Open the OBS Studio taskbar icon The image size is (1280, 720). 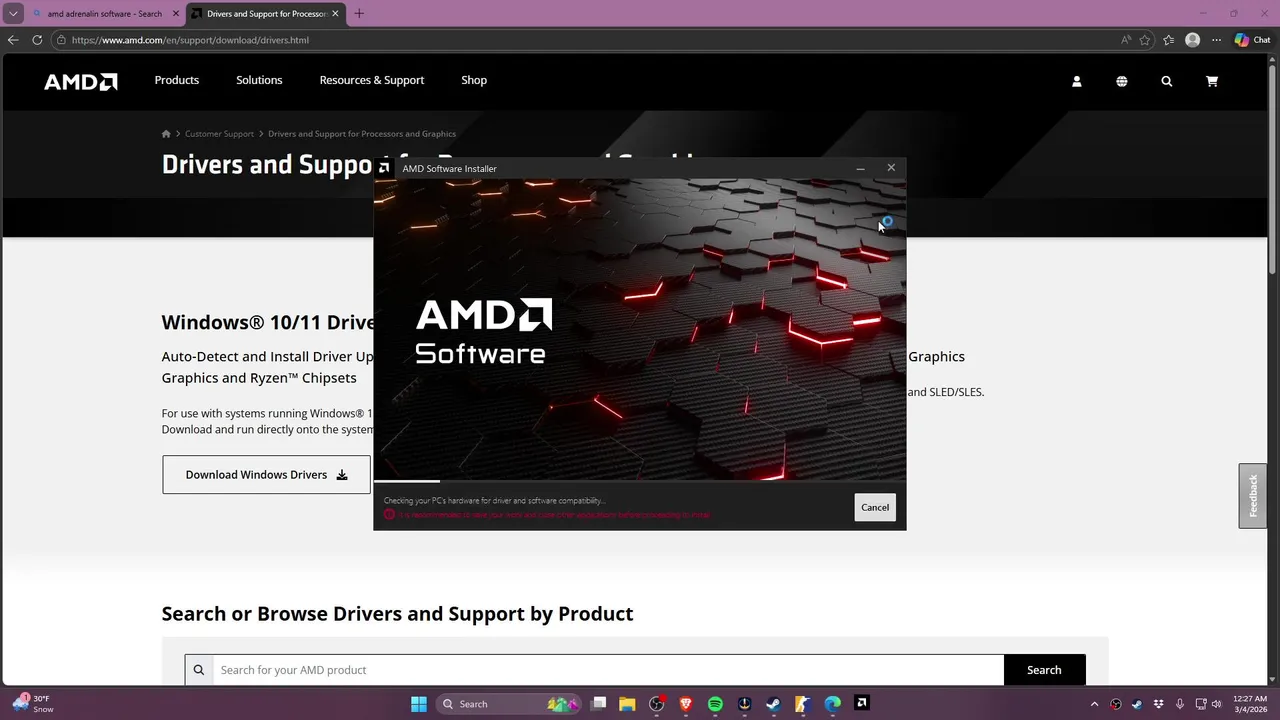pos(657,704)
